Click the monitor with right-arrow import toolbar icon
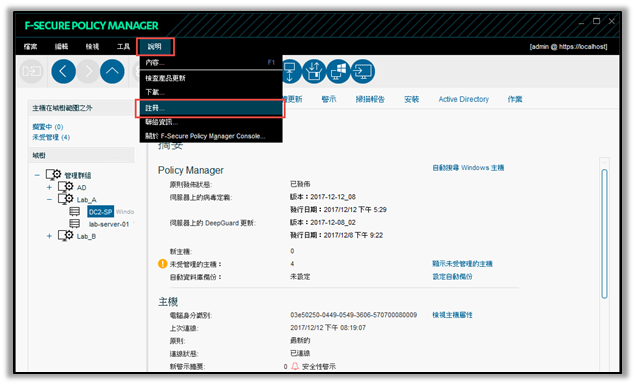635x385 pixels. (x=362, y=71)
